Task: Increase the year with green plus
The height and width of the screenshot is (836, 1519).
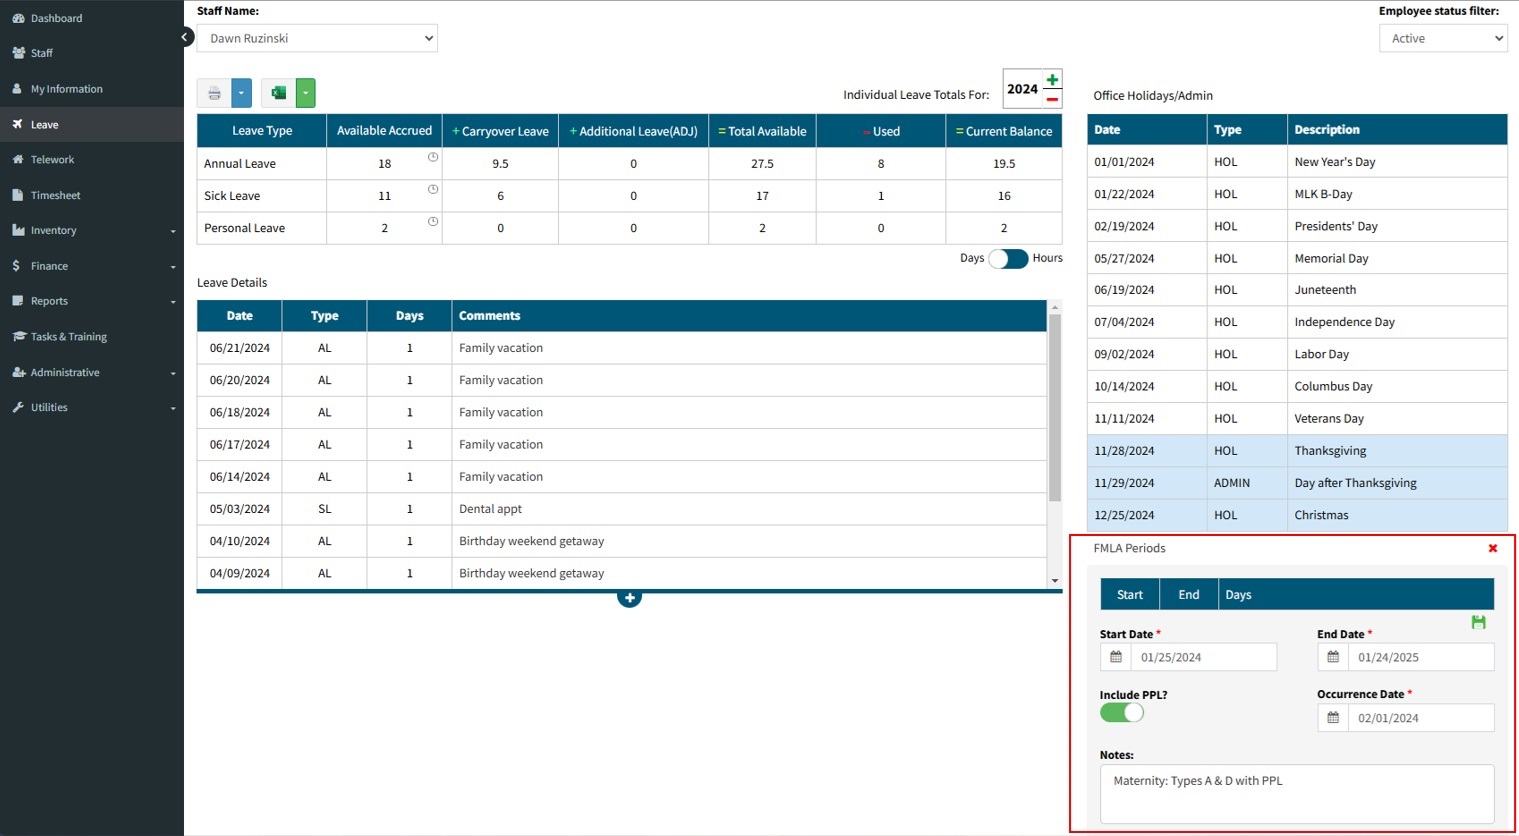Action: [1052, 80]
